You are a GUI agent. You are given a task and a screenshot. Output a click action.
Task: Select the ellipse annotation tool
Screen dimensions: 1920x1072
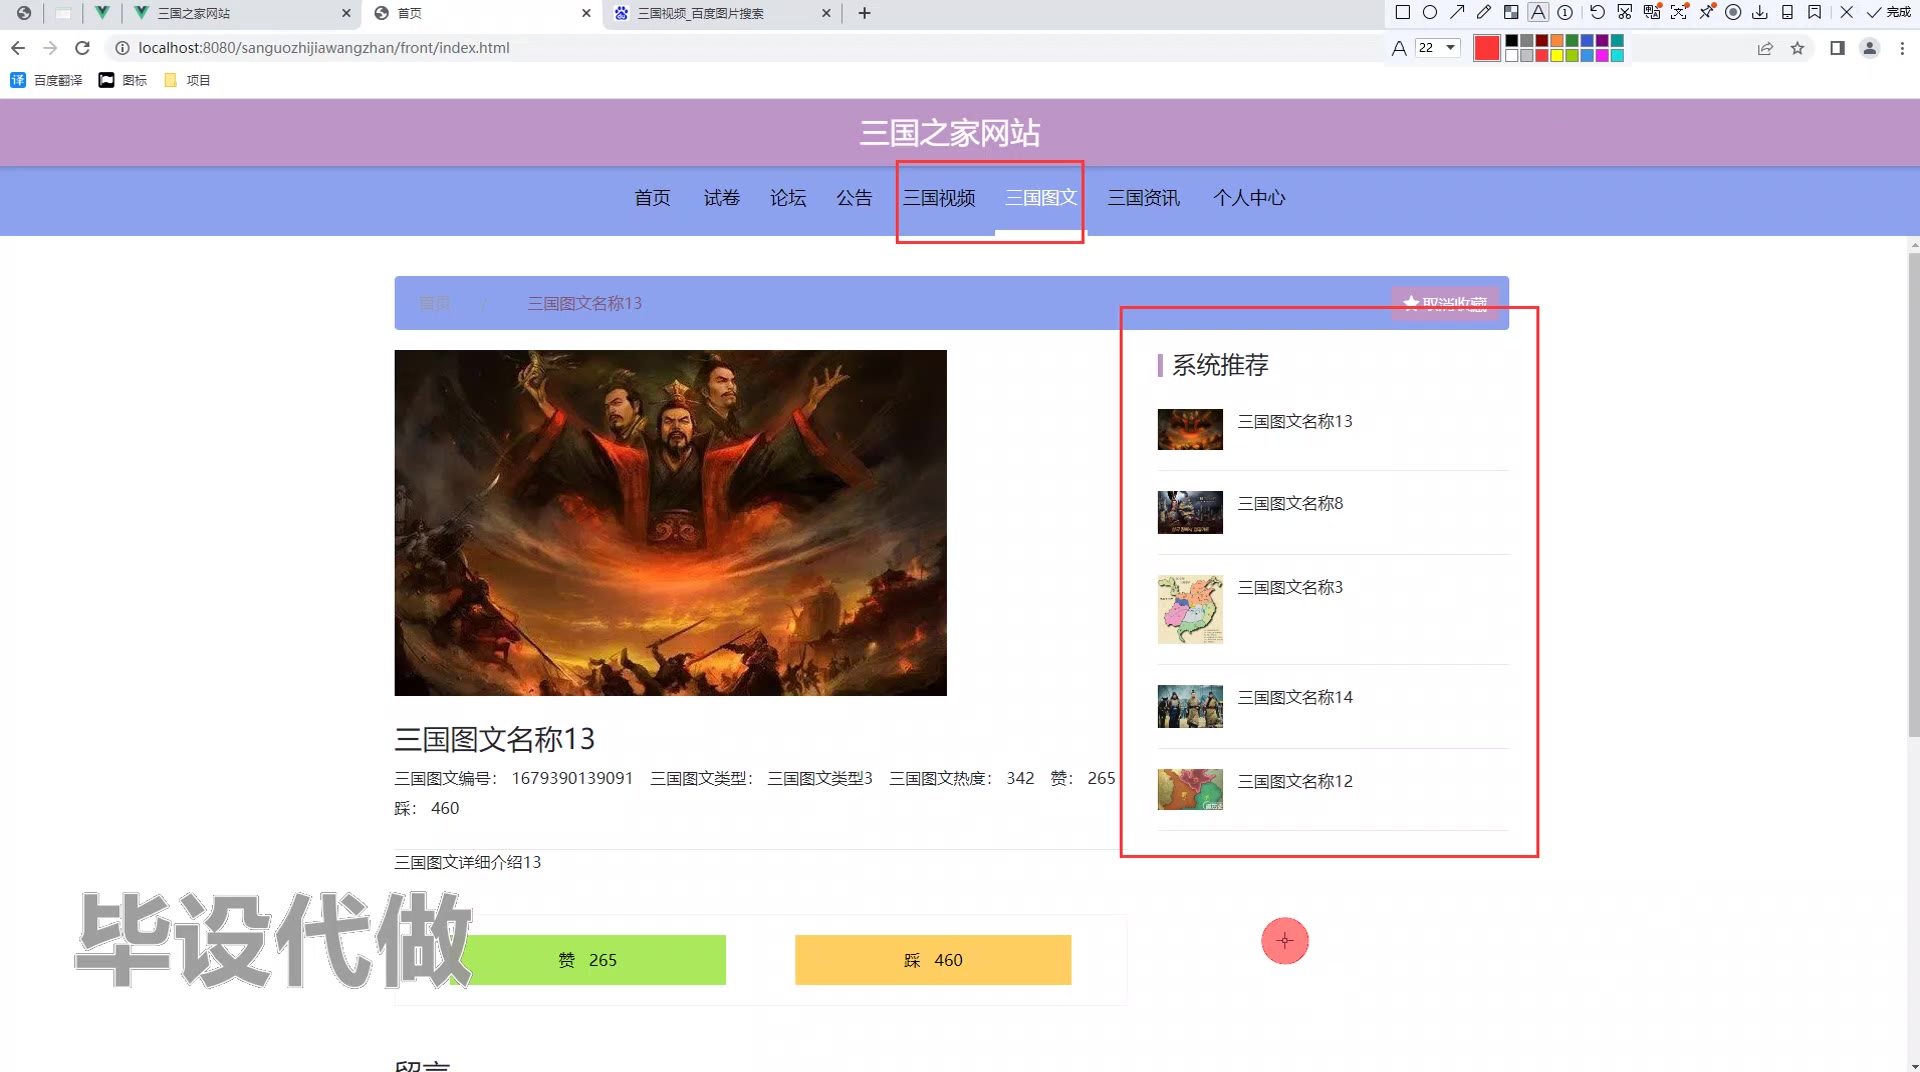[1430, 13]
